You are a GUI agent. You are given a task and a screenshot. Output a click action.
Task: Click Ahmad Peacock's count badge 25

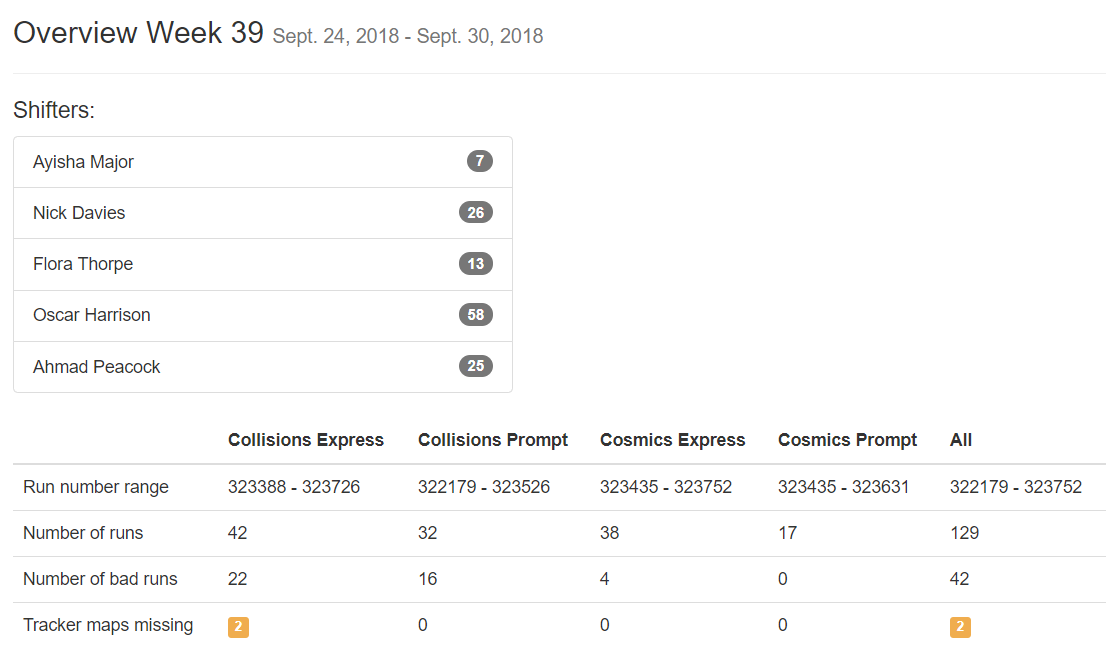pos(476,366)
